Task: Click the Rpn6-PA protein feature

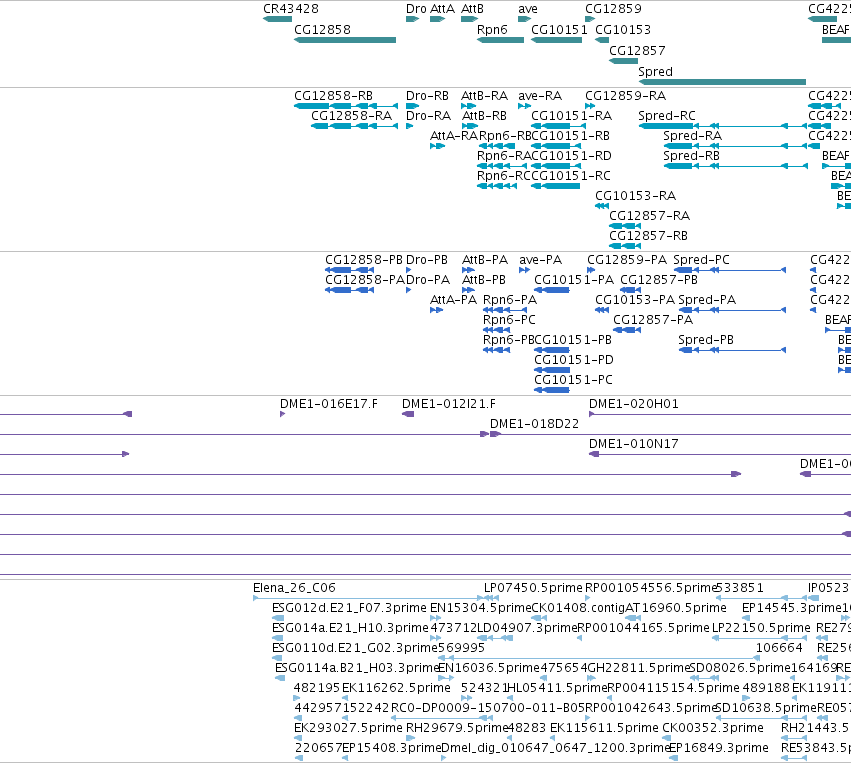Action: point(505,310)
